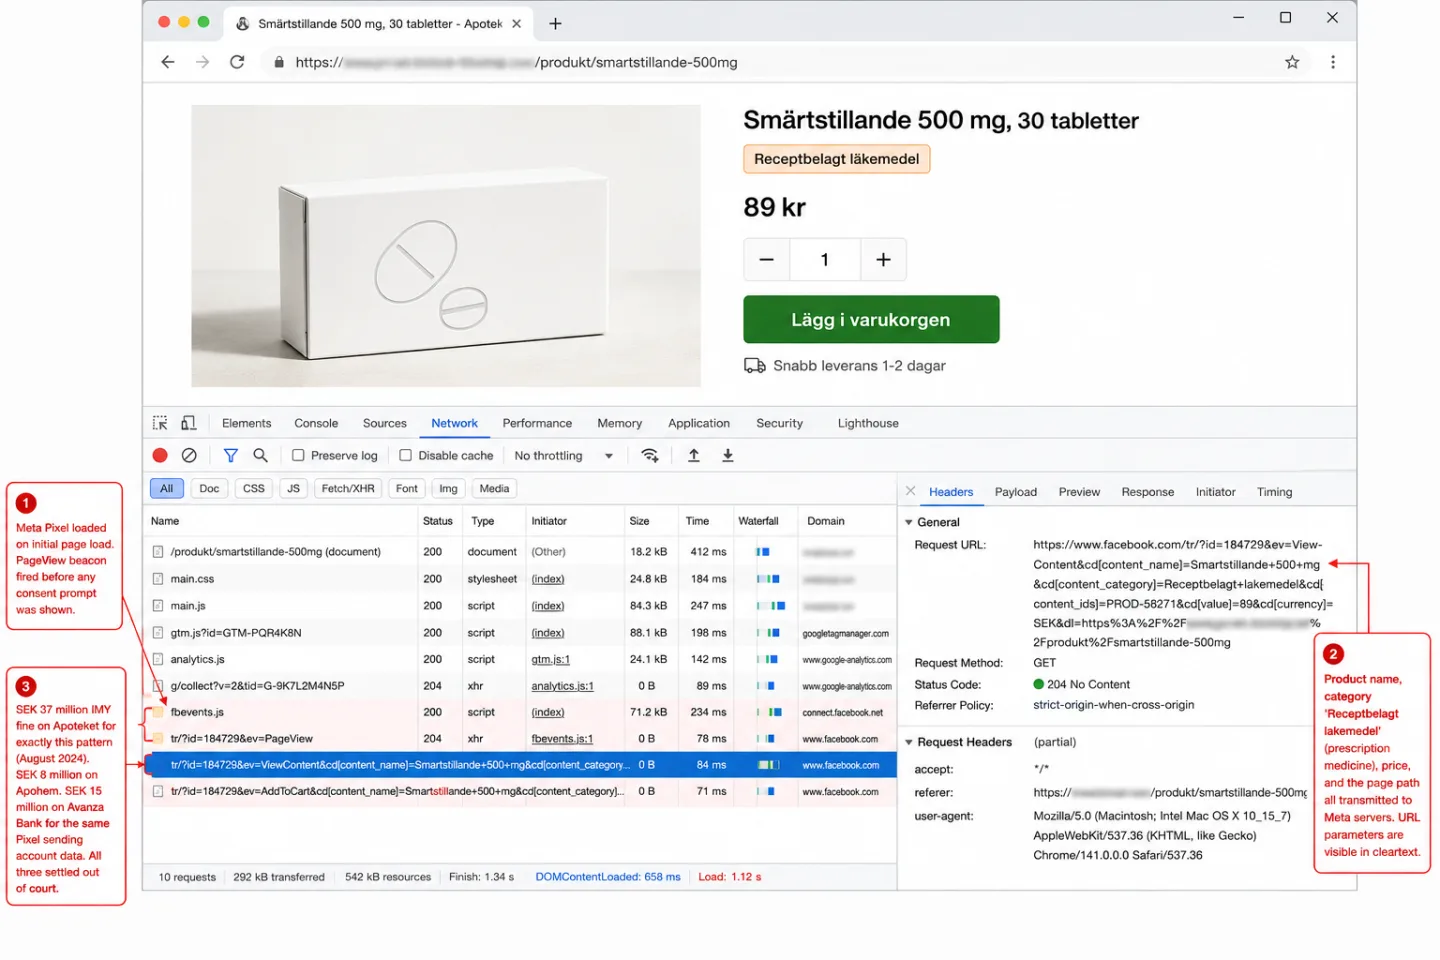Select the ev=PageView request row

click(519, 739)
